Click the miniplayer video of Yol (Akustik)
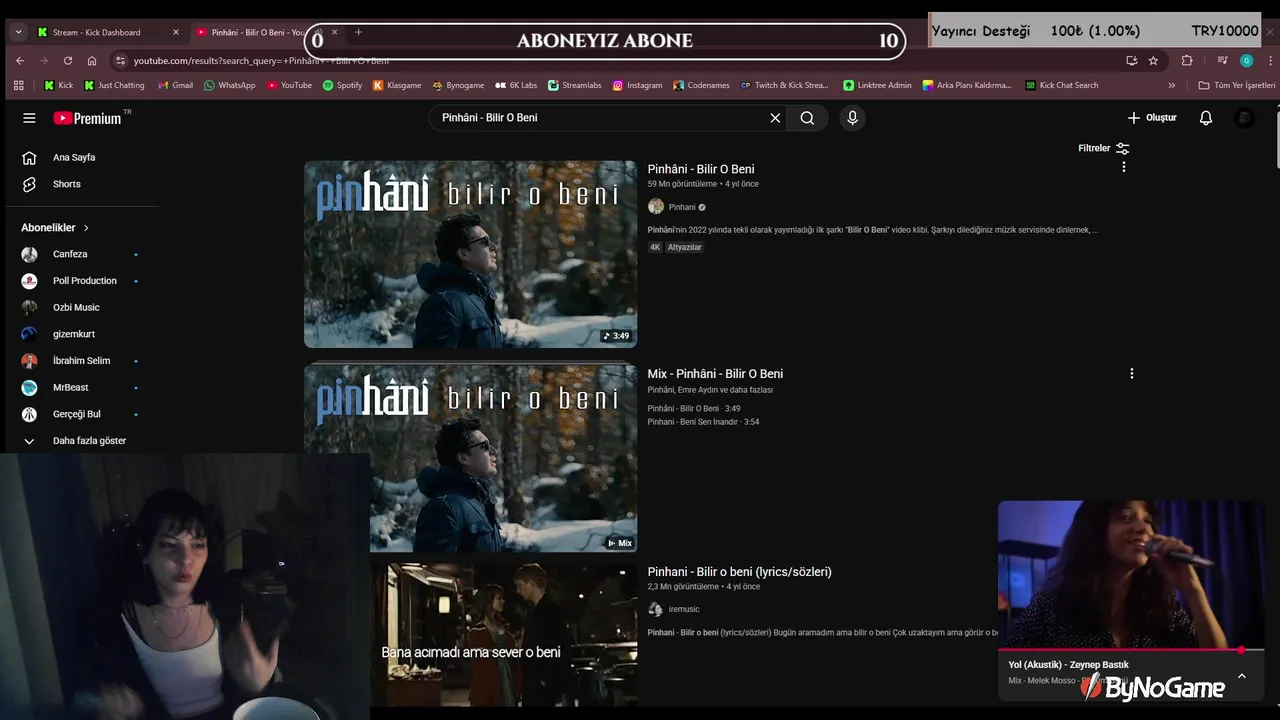 coord(1131,575)
